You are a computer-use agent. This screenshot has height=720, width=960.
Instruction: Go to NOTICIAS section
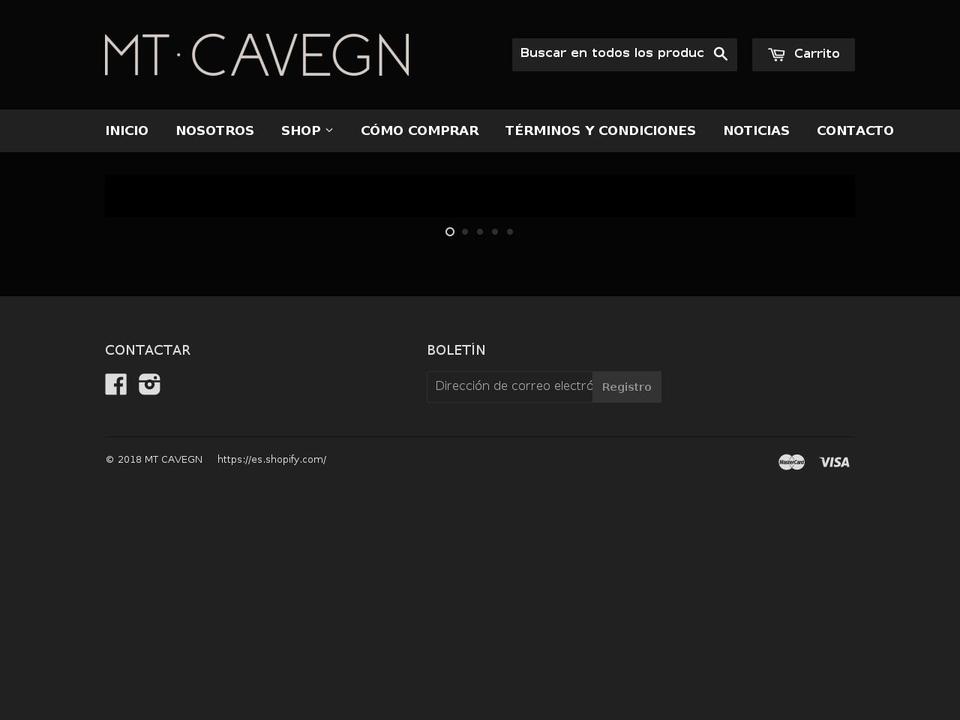tap(756, 130)
